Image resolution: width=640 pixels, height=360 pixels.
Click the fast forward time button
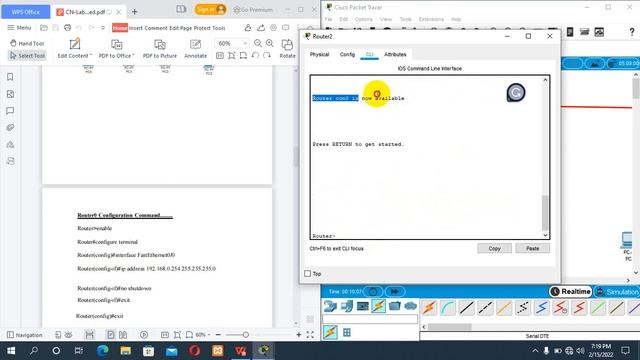(395, 291)
